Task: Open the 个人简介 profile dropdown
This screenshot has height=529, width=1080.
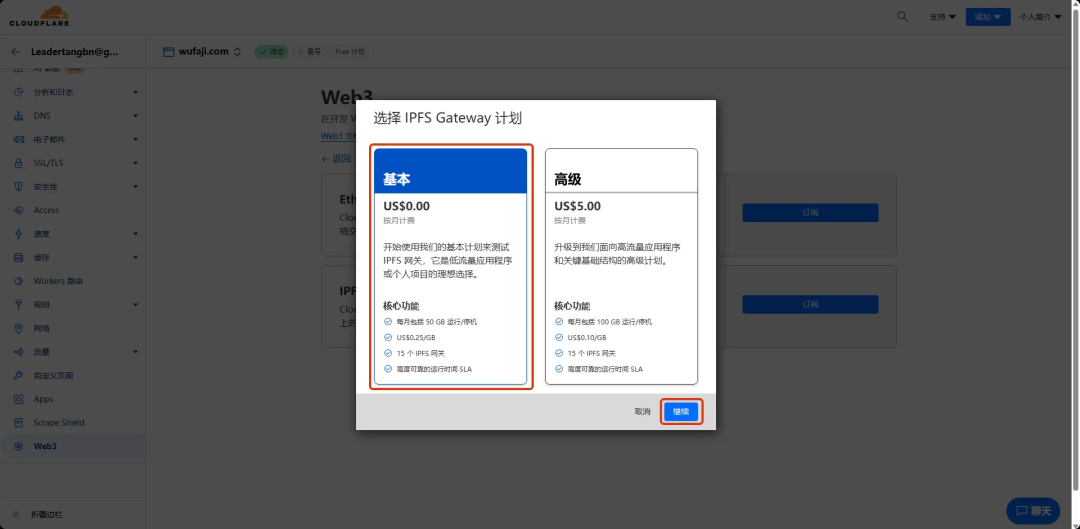Action: [1041, 17]
